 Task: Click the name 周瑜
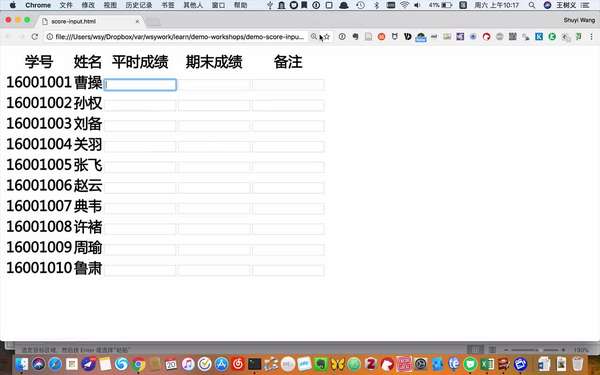pyautogui.click(x=88, y=248)
